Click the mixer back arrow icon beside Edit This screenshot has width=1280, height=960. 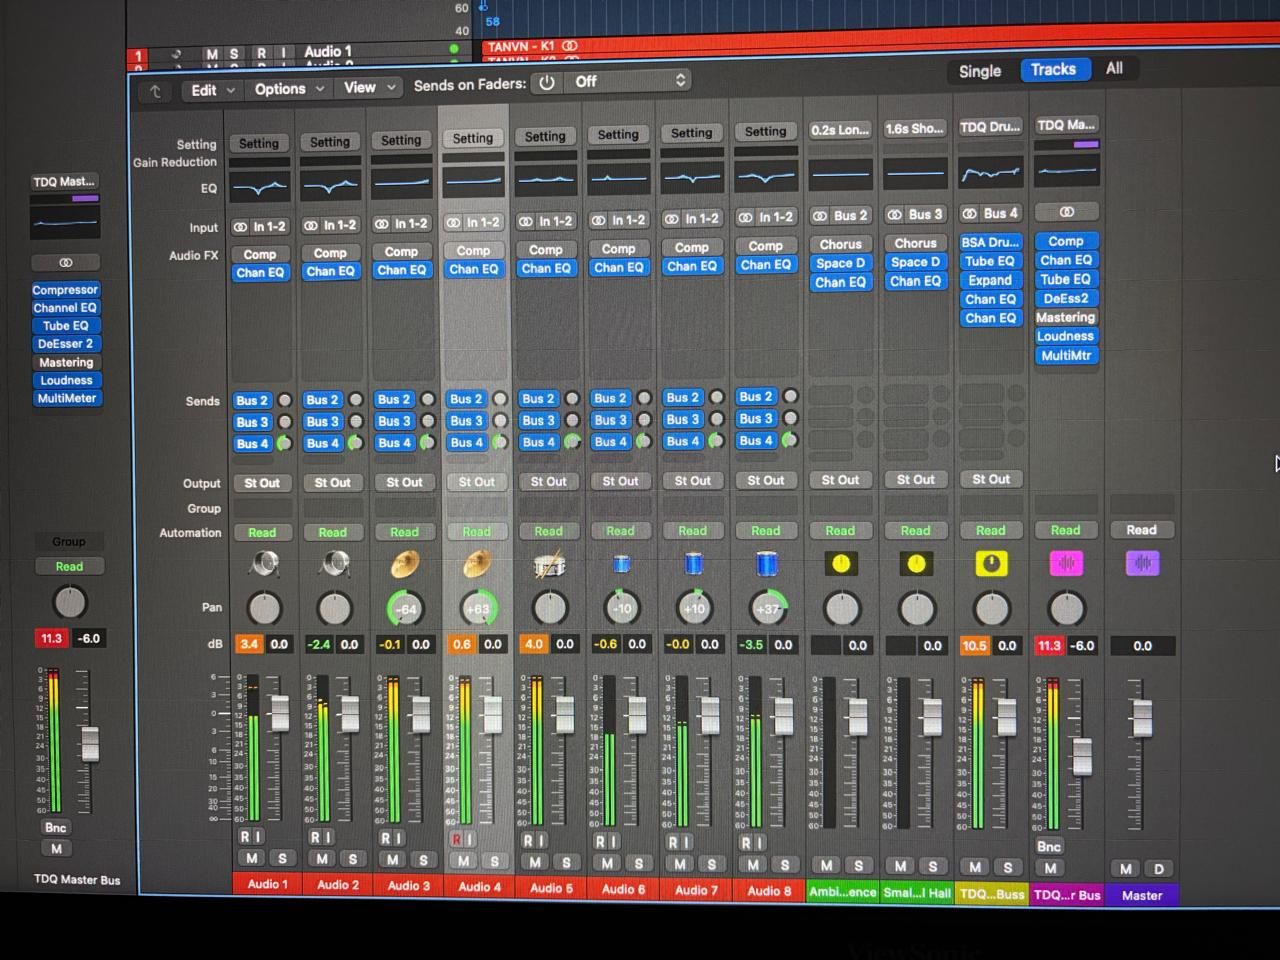[x=155, y=91]
